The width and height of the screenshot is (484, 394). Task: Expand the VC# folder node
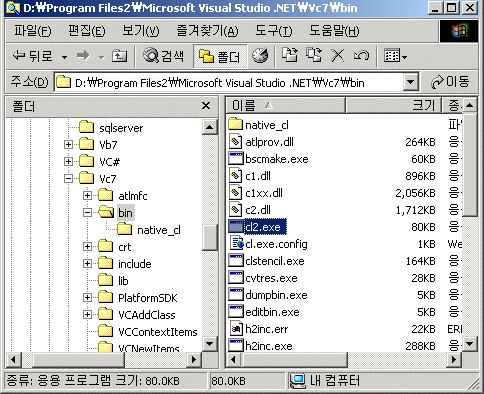click(x=68, y=161)
